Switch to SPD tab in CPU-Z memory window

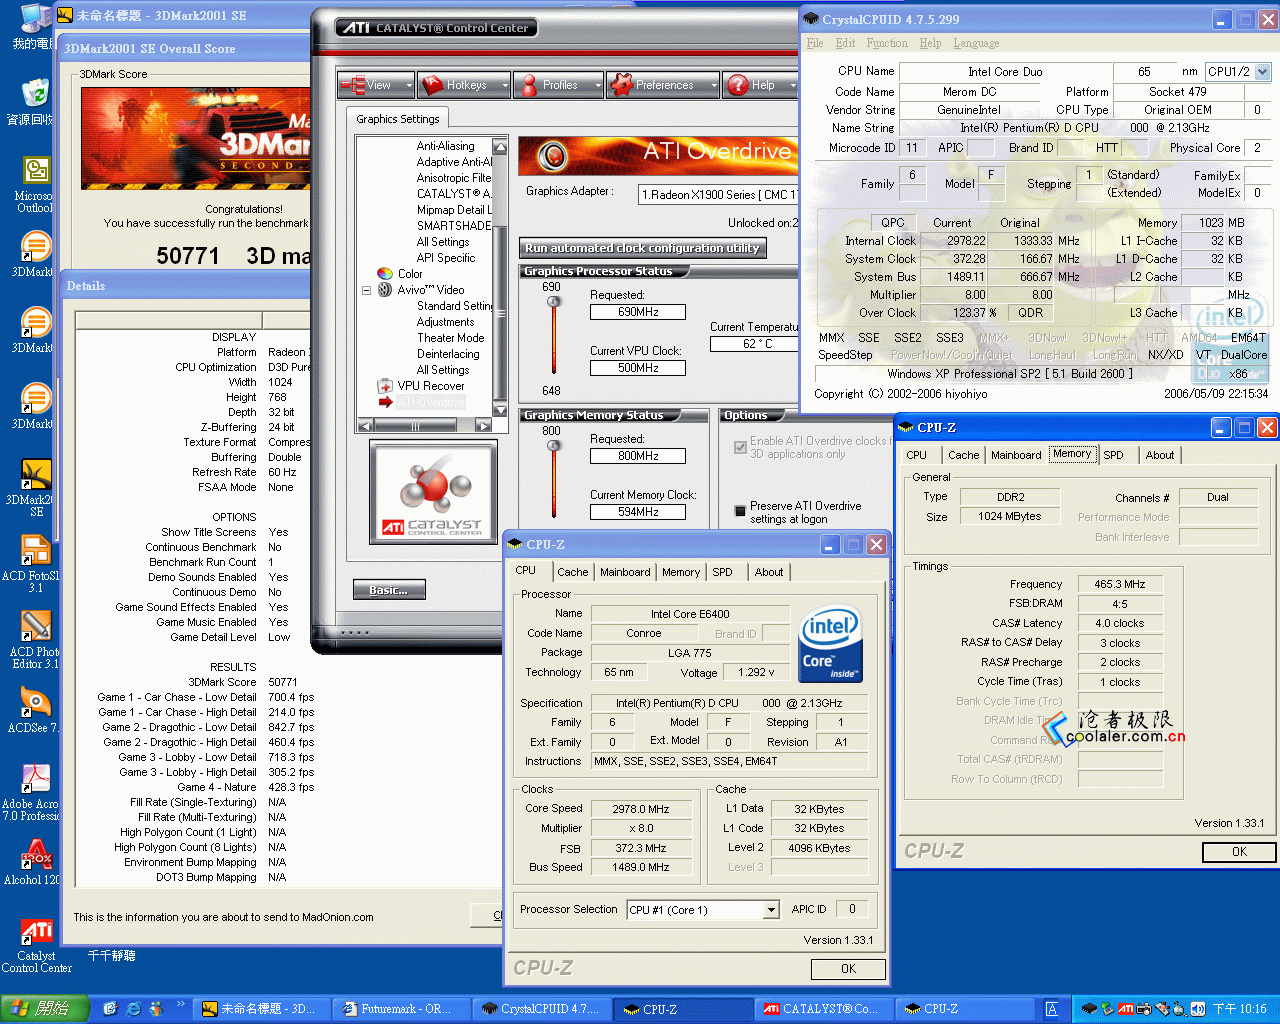[1113, 455]
